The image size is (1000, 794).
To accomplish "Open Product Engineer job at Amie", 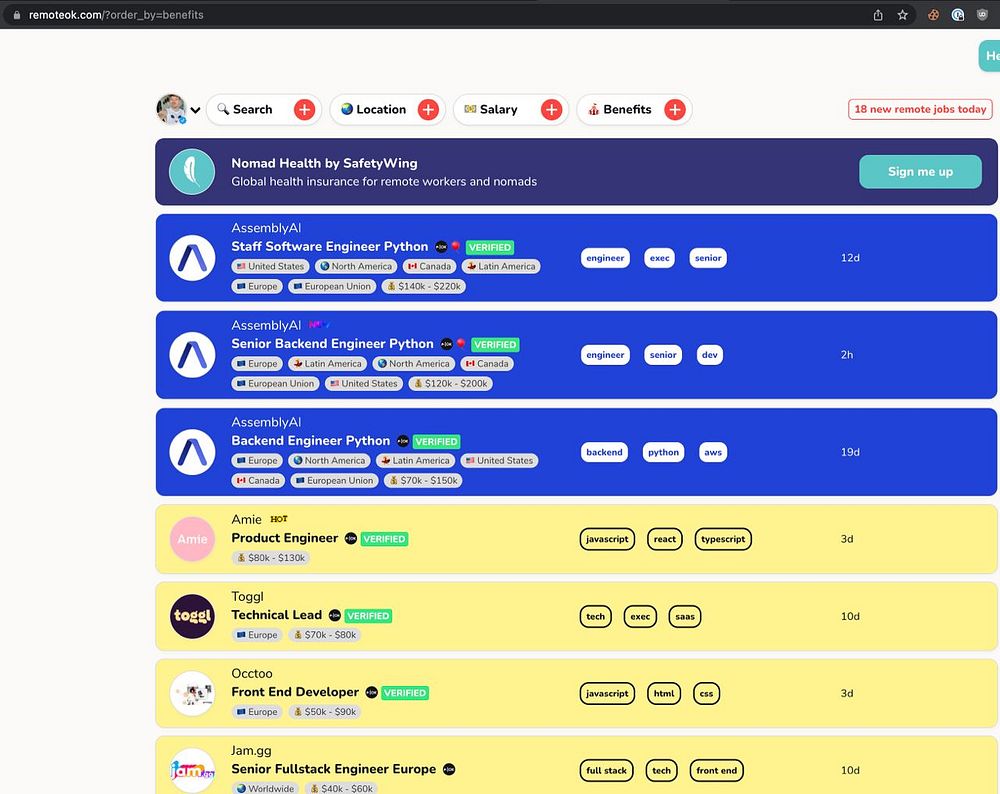I will point(284,538).
